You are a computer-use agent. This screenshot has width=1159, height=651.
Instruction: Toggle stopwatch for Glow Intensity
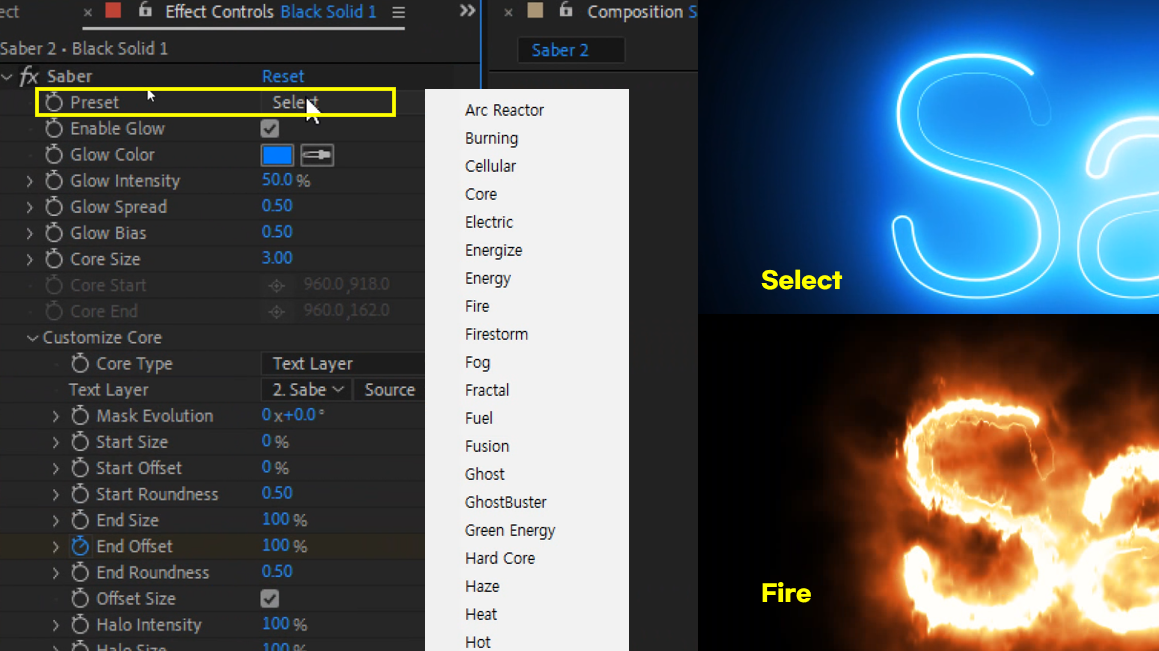tap(54, 180)
